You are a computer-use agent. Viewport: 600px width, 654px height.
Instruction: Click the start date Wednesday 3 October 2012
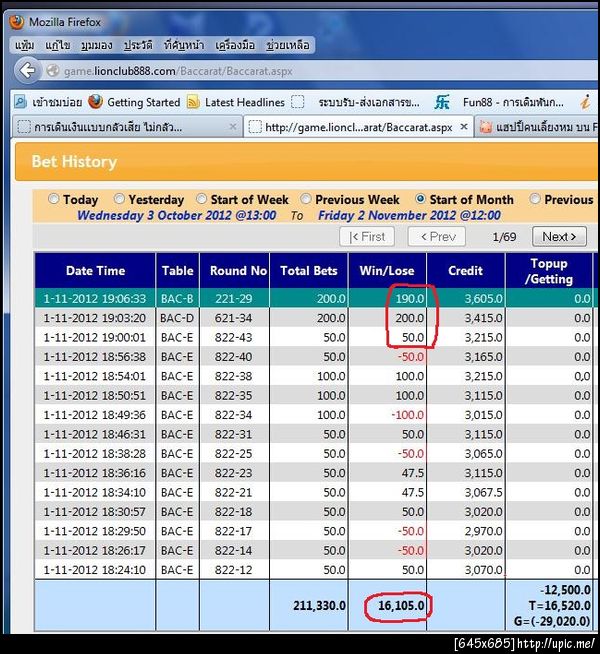click(x=176, y=215)
